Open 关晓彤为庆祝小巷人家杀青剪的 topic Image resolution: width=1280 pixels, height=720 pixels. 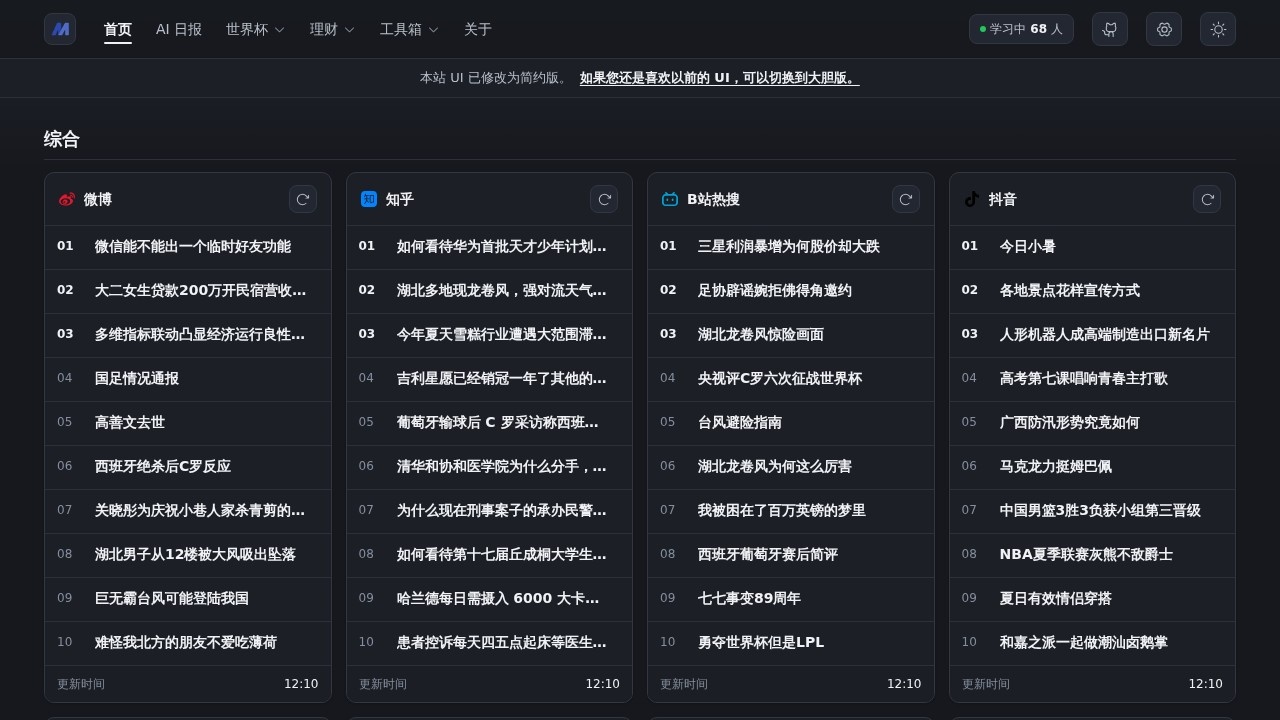coord(200,510)
